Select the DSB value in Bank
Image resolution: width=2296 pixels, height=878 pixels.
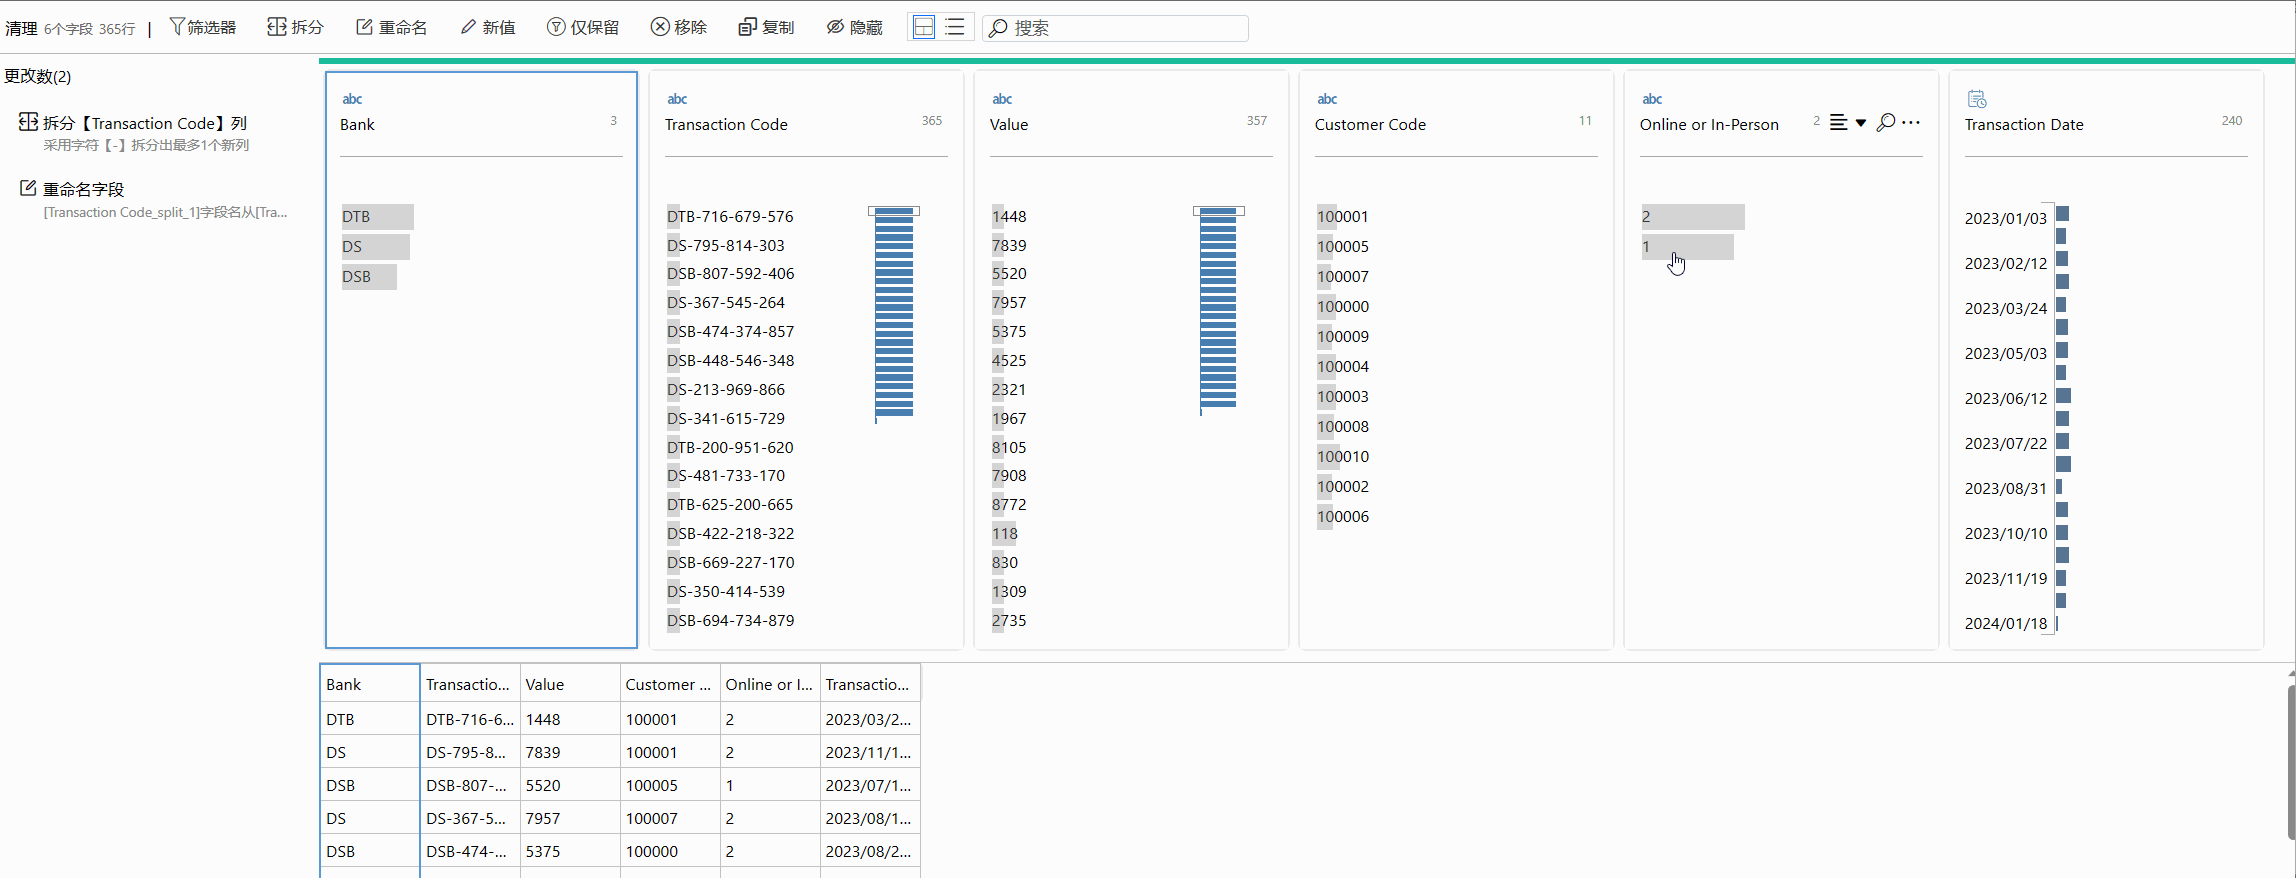369,277
